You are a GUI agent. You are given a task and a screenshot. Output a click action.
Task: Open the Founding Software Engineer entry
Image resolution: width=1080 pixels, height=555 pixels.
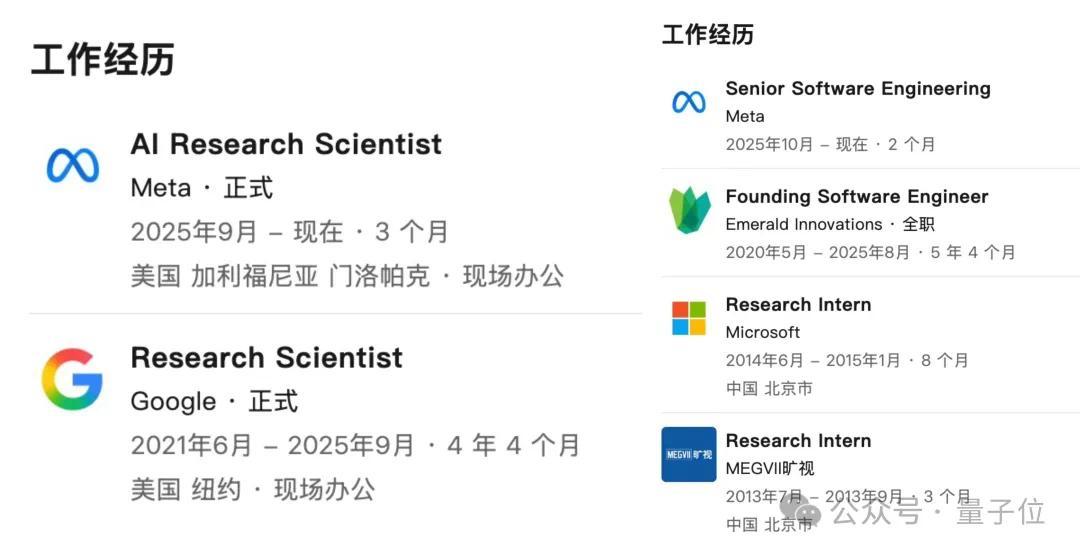[857, 197]
